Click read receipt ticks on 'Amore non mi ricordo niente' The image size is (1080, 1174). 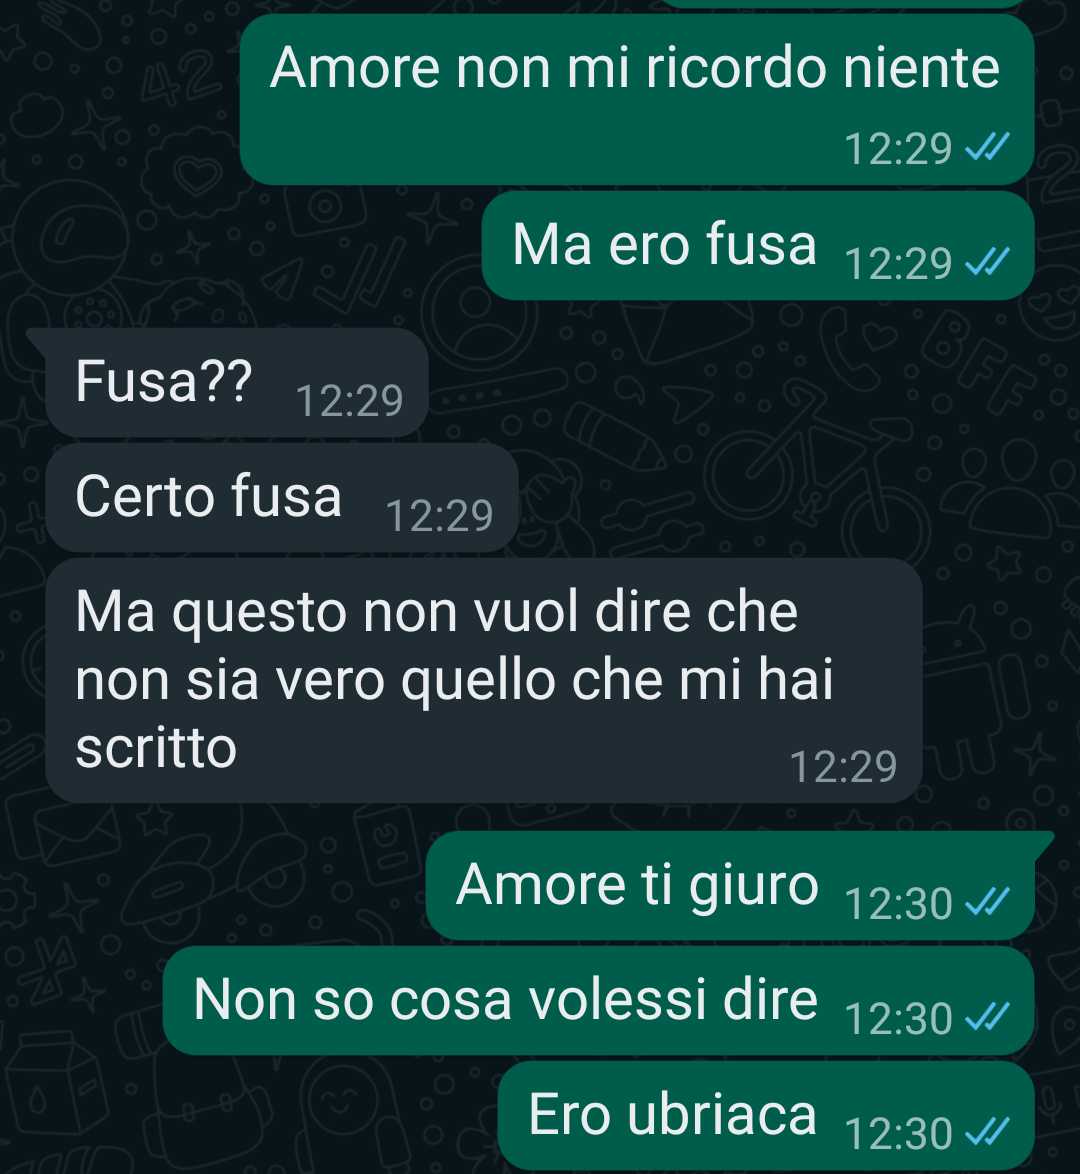(987, 147)
